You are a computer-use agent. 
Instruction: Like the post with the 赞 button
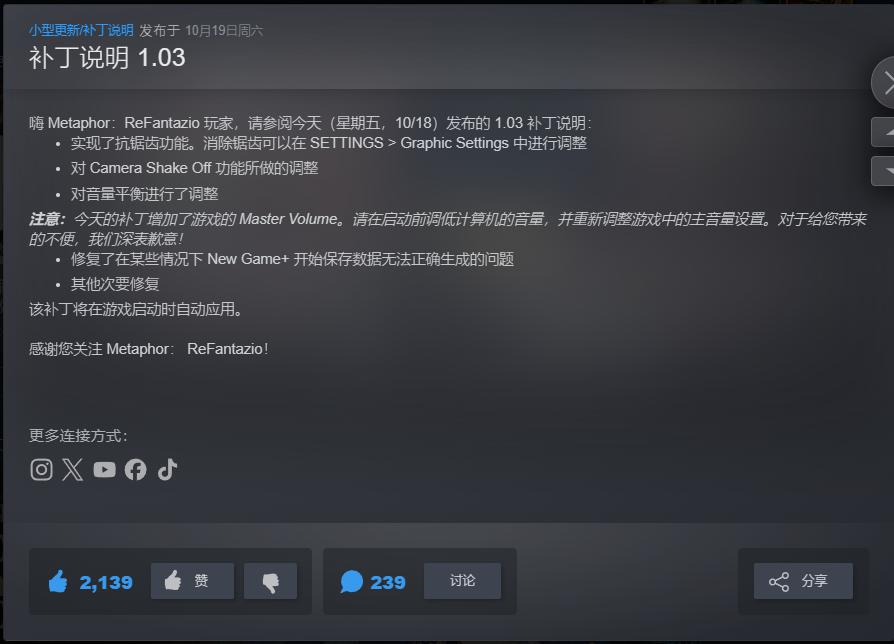point(192,581)
